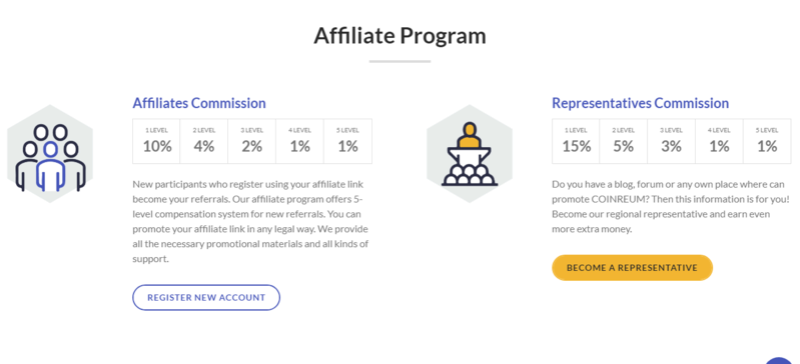Click the affiliate program description paragraph
The height and width of the screenshot is (364, 800).
[x=251, y=221]
